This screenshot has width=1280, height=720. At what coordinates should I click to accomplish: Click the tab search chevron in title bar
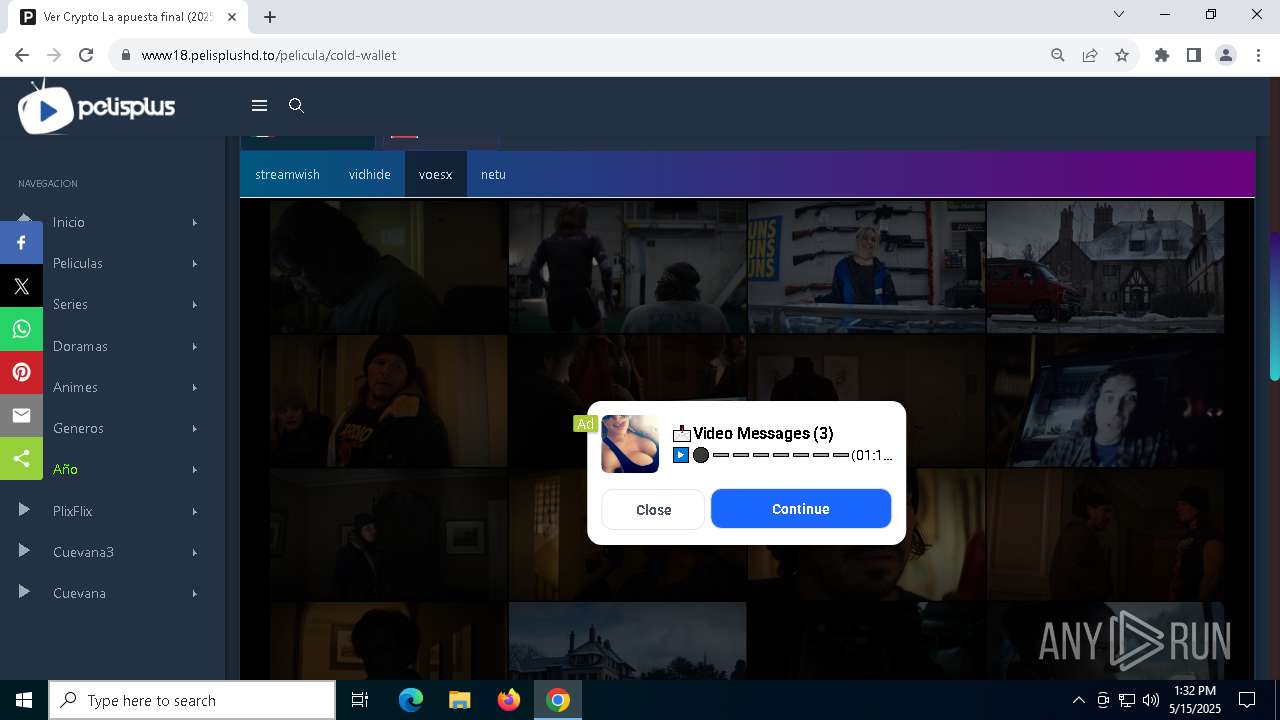(x=1119, y=14)
